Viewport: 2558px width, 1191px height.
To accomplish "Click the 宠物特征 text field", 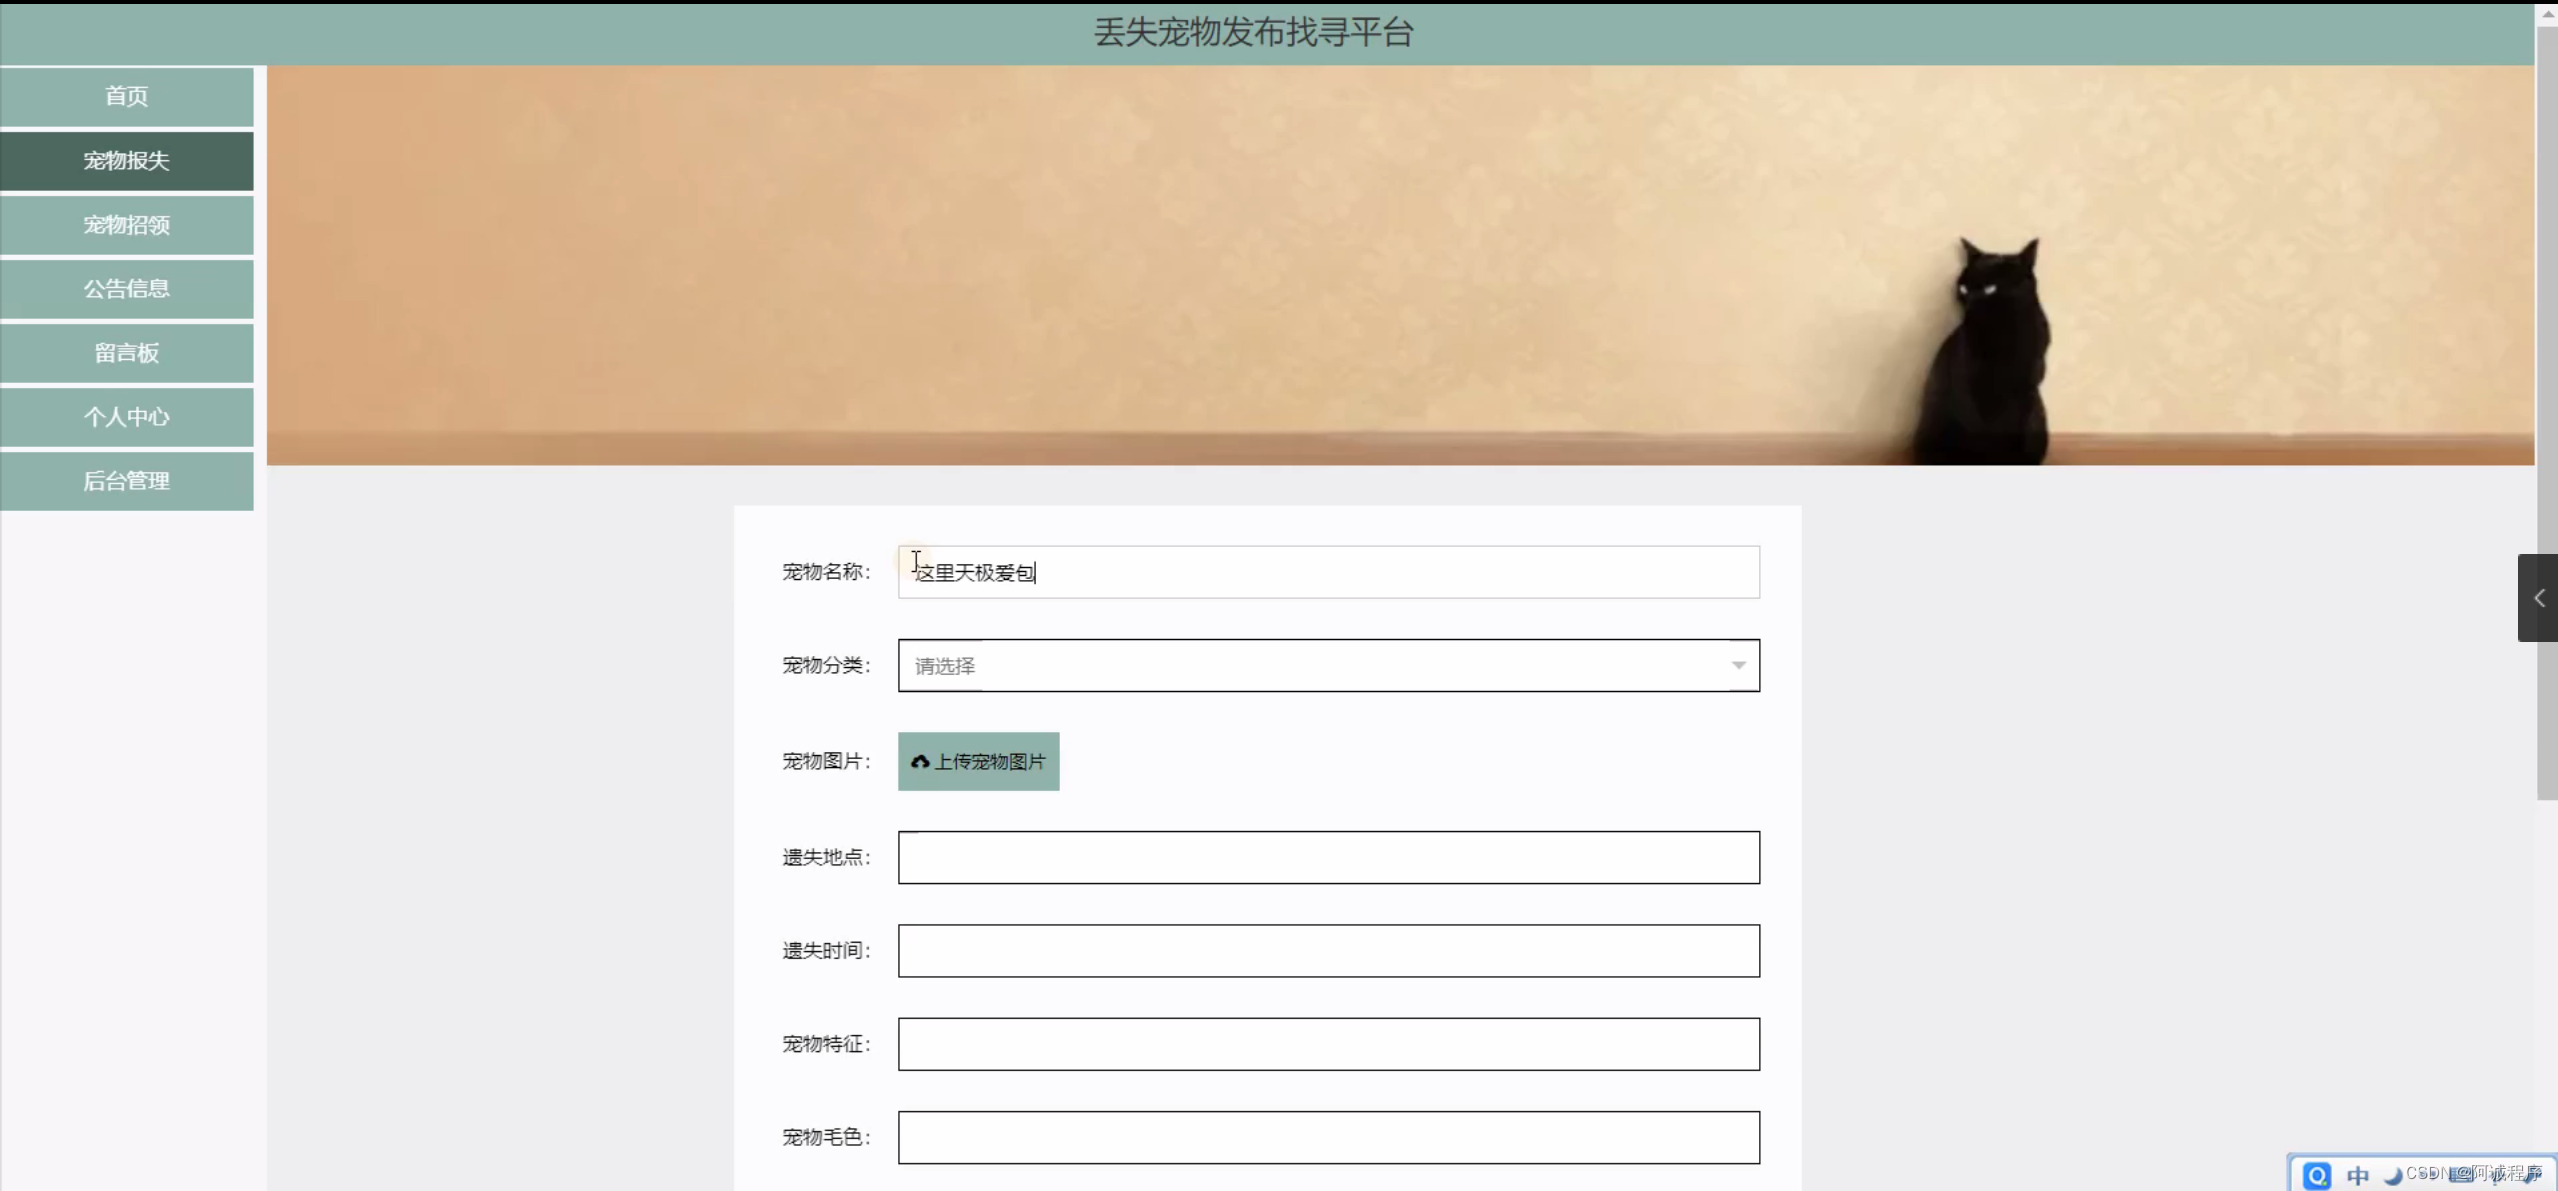I will click(x=1328, y=1044).
